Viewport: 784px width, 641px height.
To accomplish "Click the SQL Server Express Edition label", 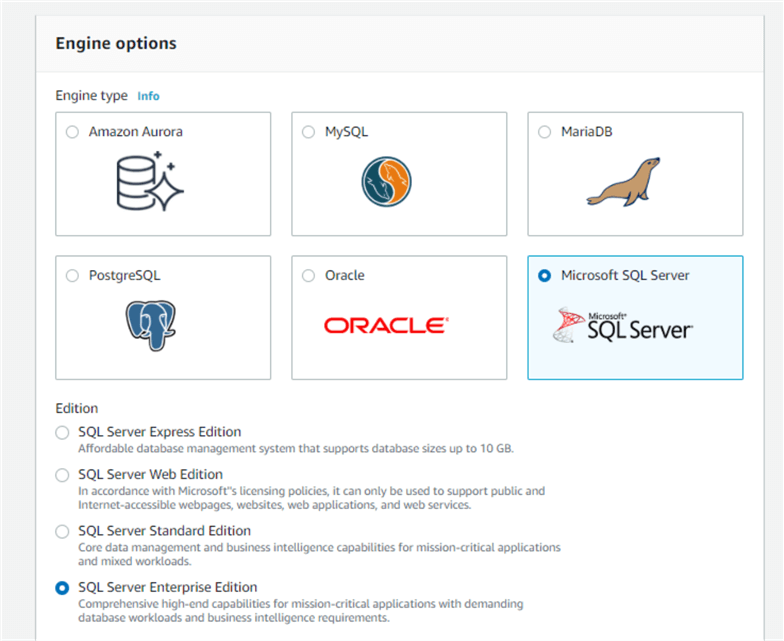I will tap(159, 432).
